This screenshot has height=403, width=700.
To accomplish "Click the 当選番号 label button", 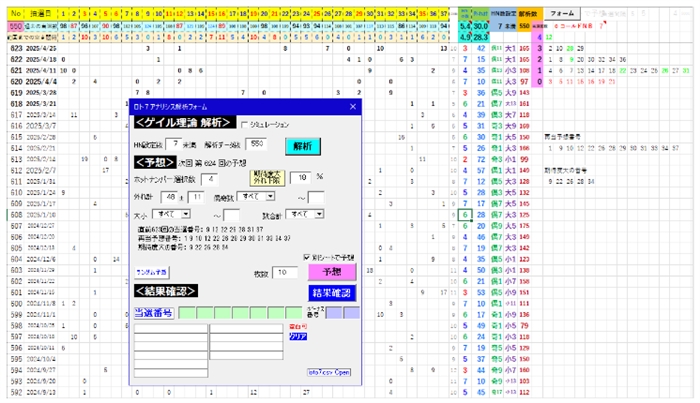I will pos(153,313).
